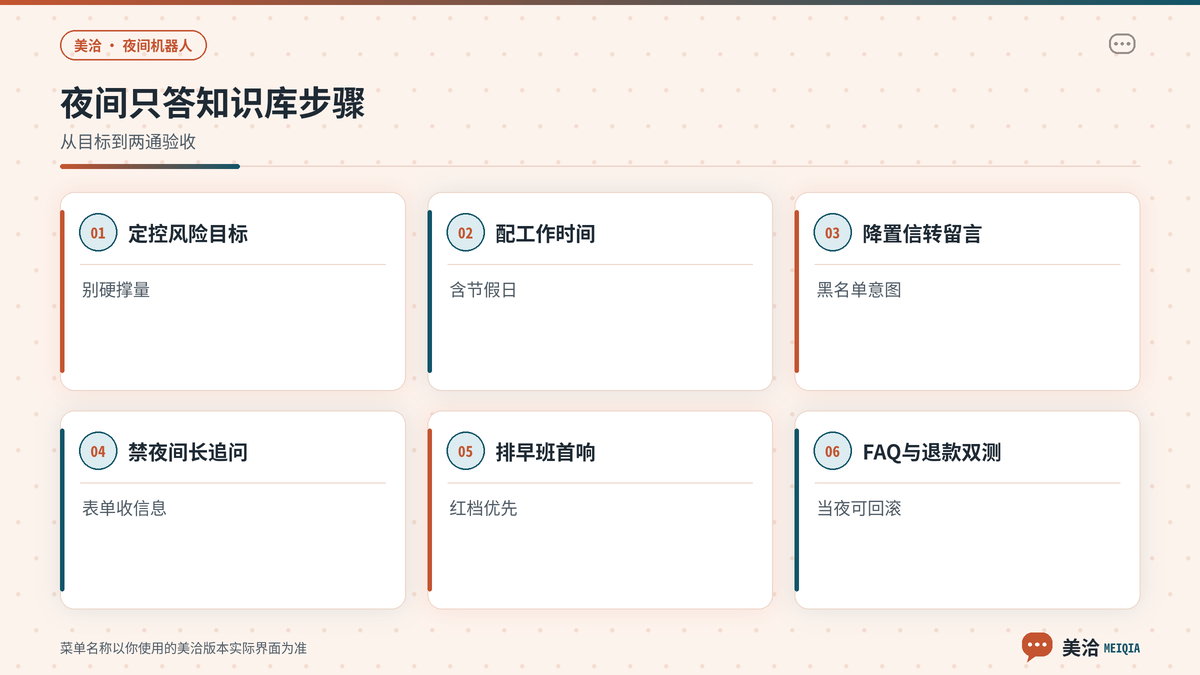Click the 当夜可回滚 note text
The width and height of the screenshot is (1200, 675).
point(859,509)
